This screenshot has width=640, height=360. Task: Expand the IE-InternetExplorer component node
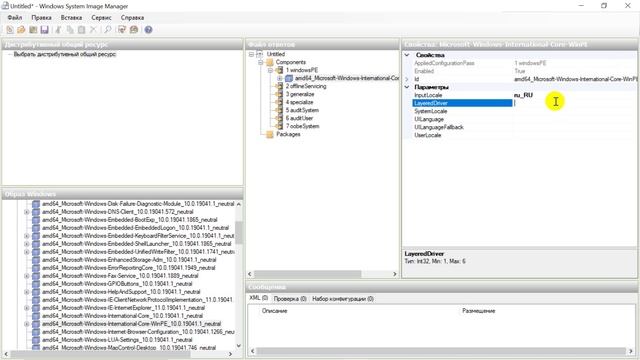click(27, 308)
